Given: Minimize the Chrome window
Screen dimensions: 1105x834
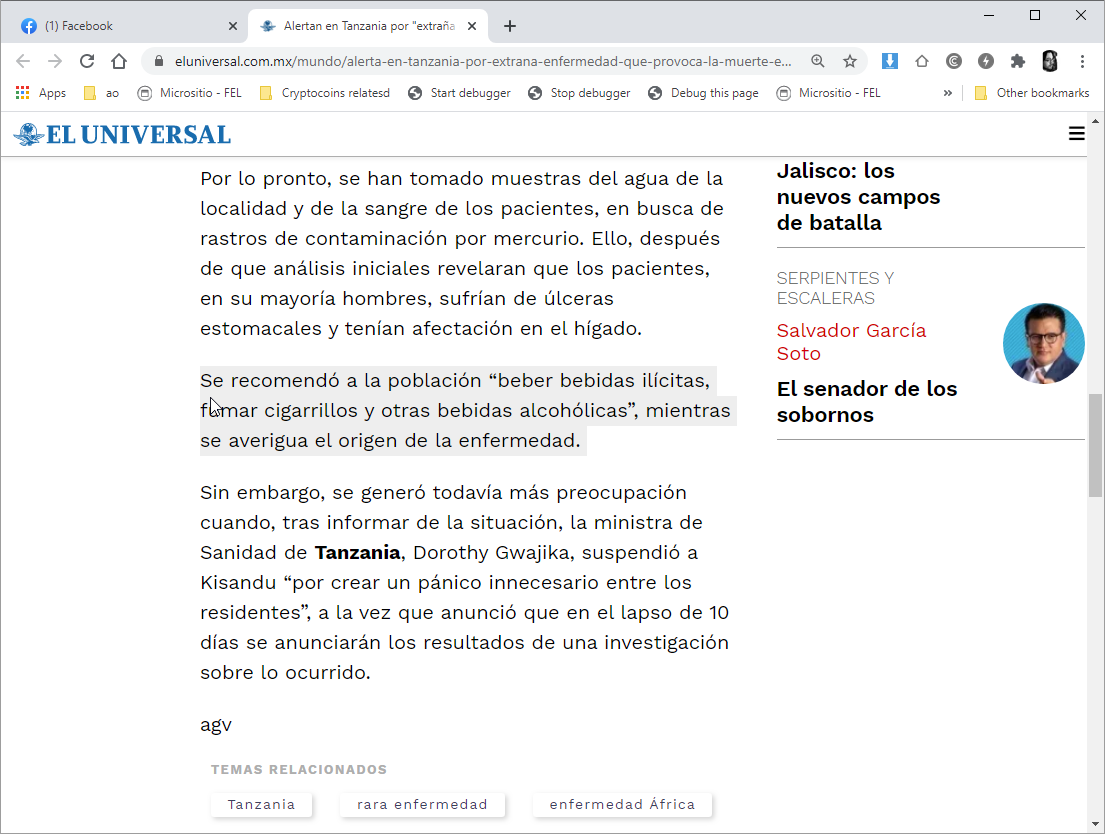Looking at the screenshot, I should click(989, 15).
